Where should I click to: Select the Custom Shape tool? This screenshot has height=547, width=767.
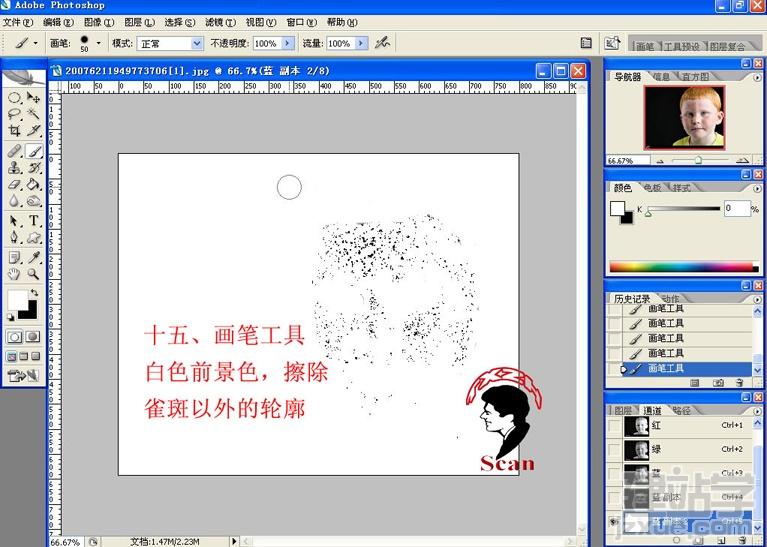pyautogui.click(x=33, y=238)
